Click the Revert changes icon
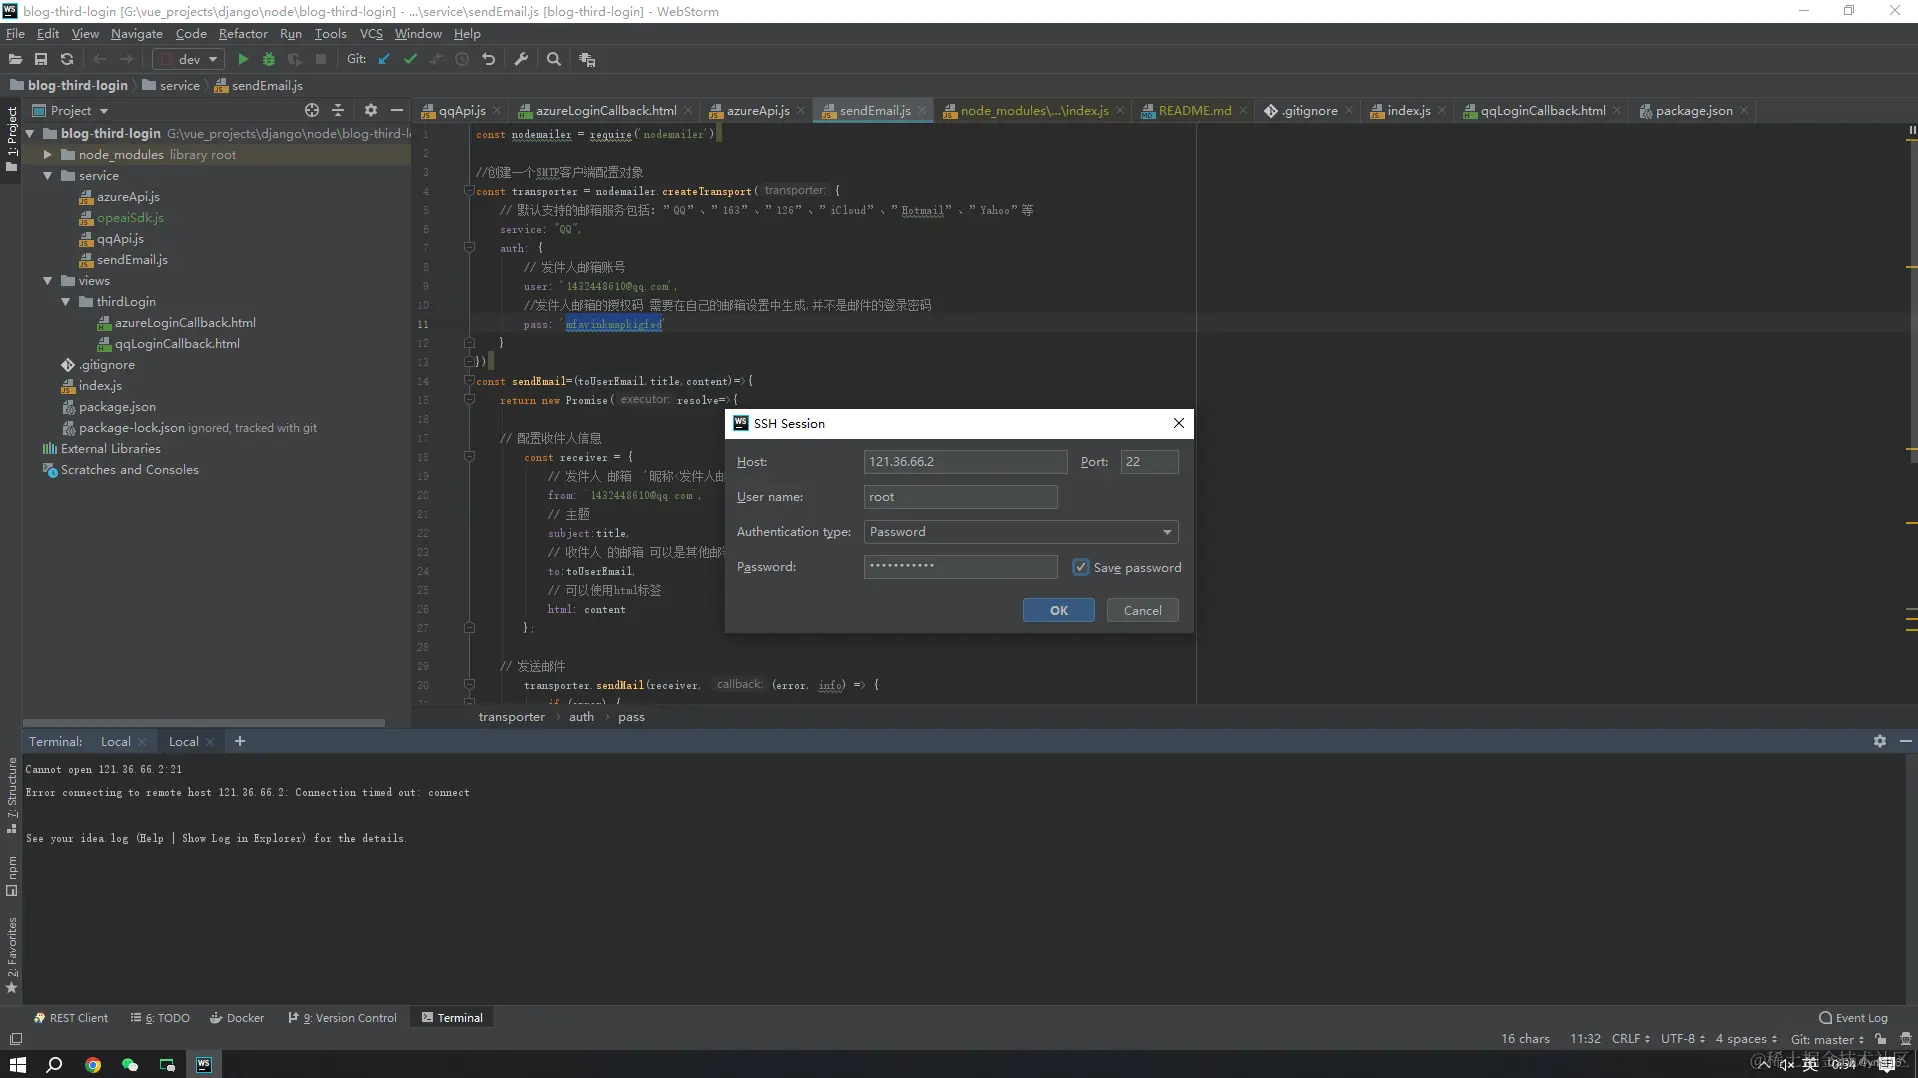1918x1078 pixels. [489, 59]
